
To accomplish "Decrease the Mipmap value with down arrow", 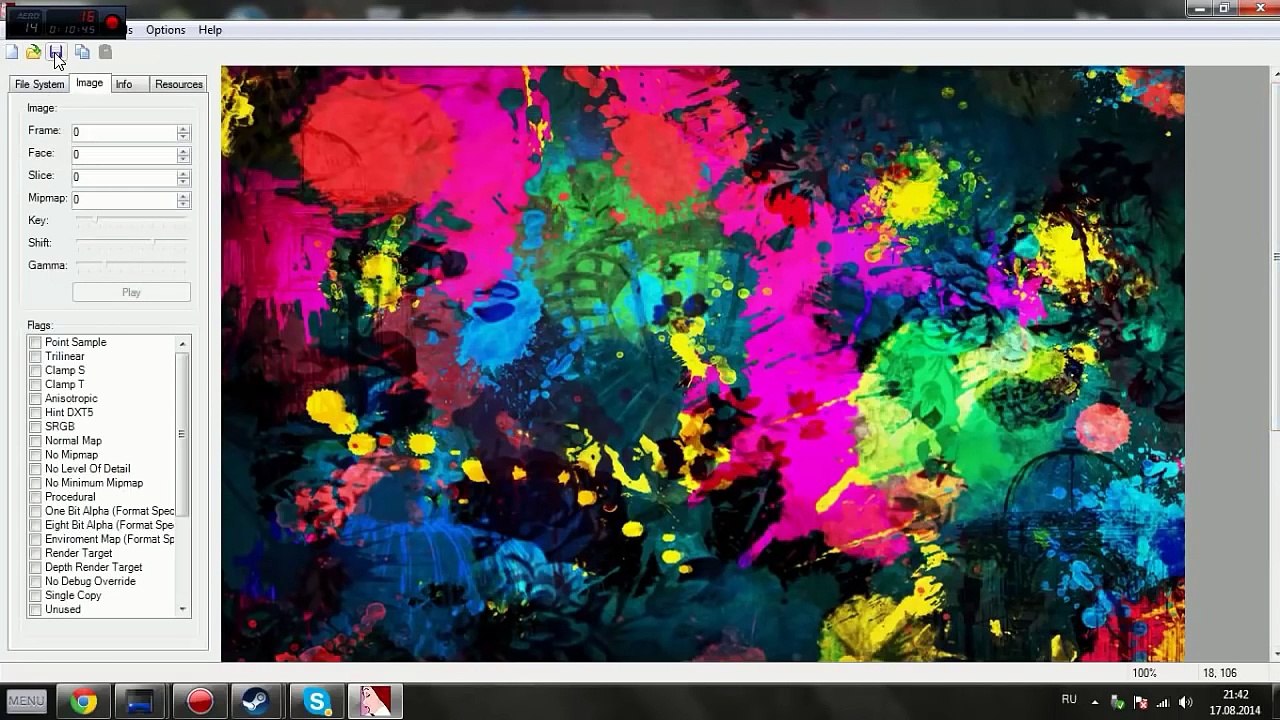I will pyautogui.click(x=183, y=203).
